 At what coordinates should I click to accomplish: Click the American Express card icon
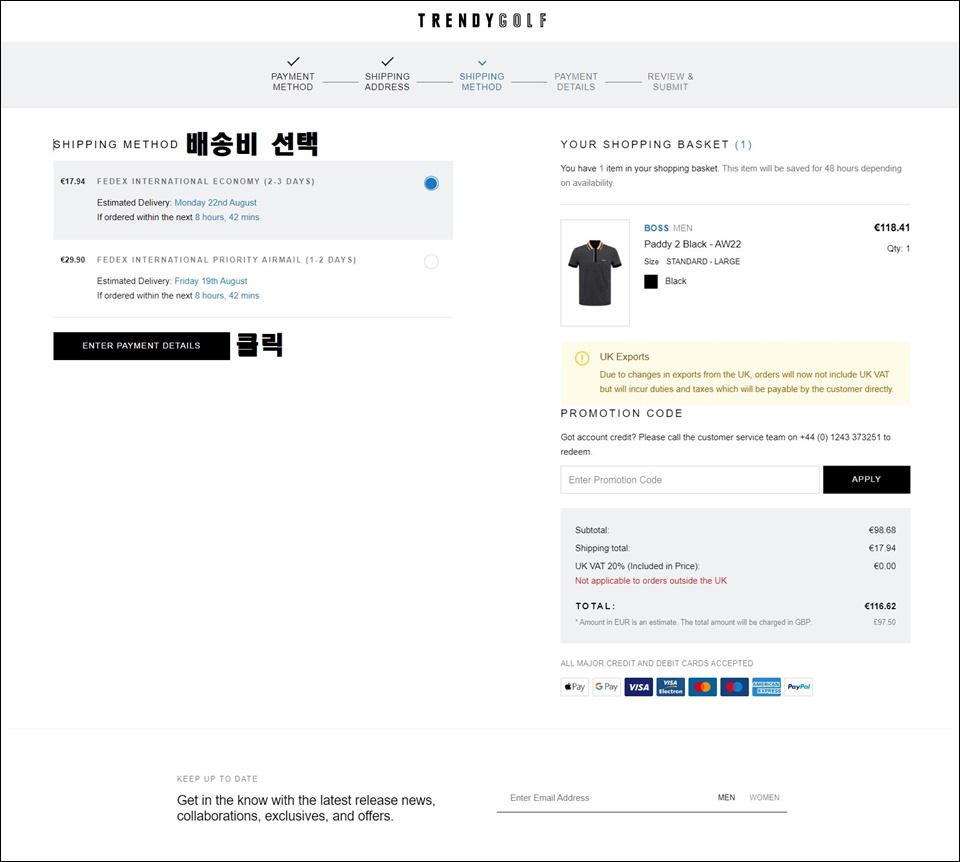click(766, 687)
